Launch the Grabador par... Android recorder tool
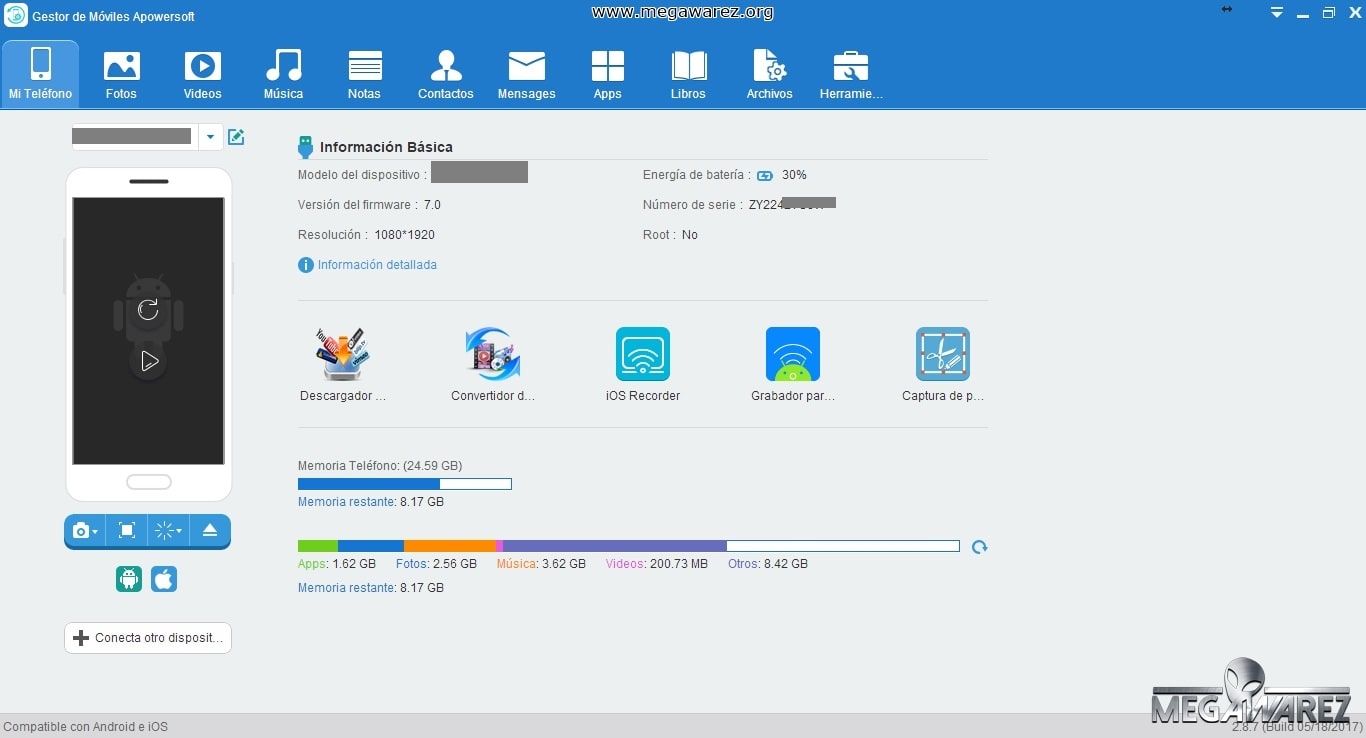This screenshot has height=738, width=1366. [793, 365]
